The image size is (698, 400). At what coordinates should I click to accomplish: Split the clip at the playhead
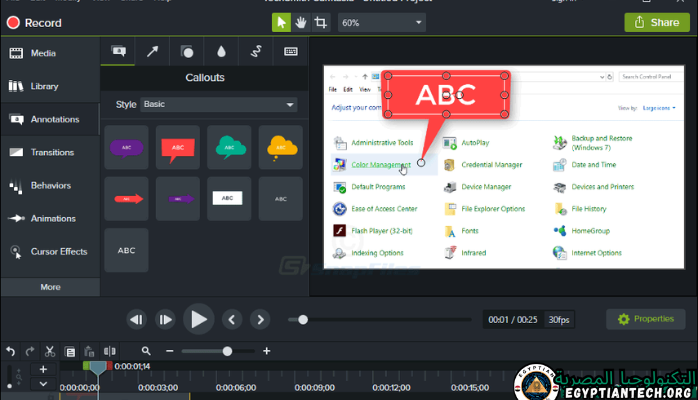tap(109, 351)
